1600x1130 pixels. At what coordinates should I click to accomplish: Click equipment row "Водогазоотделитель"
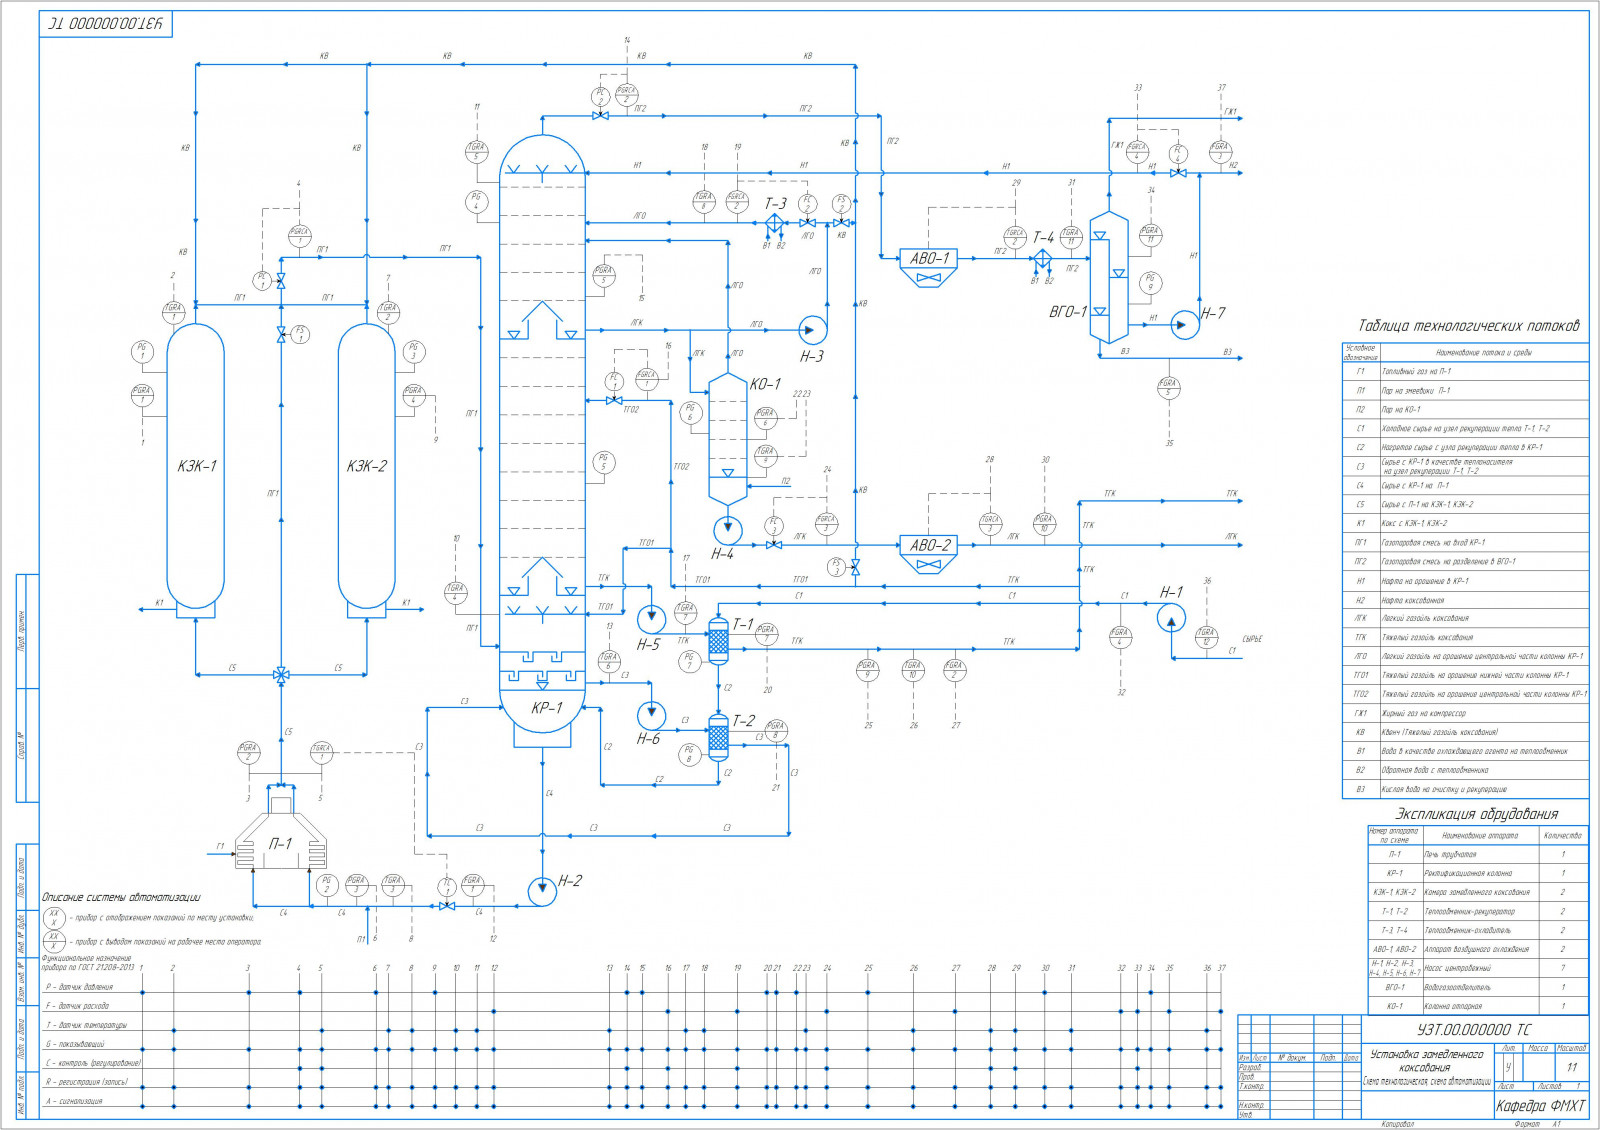pos(1477,987)
